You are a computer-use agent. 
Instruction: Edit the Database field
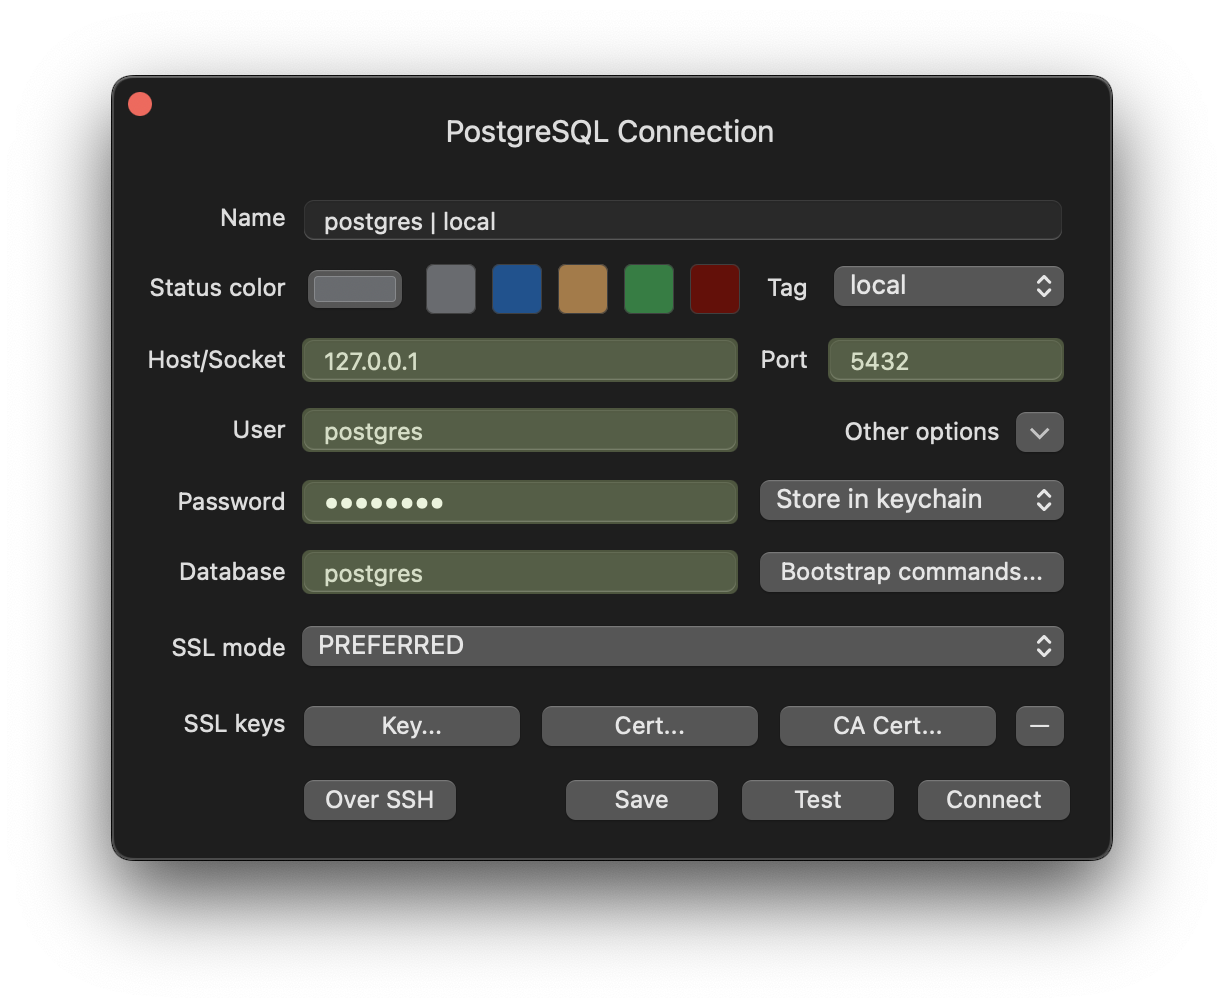tap(520, 572)
